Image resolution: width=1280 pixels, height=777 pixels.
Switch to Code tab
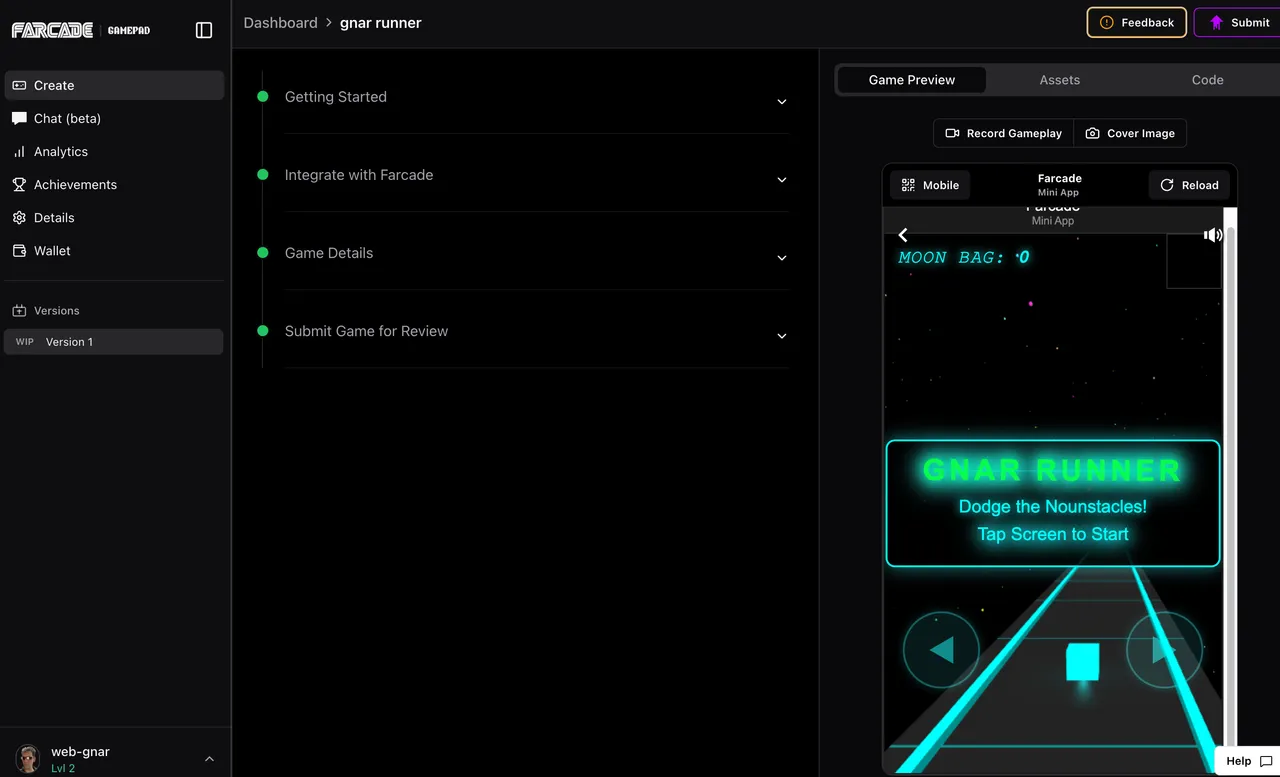tap(1208, 80)
